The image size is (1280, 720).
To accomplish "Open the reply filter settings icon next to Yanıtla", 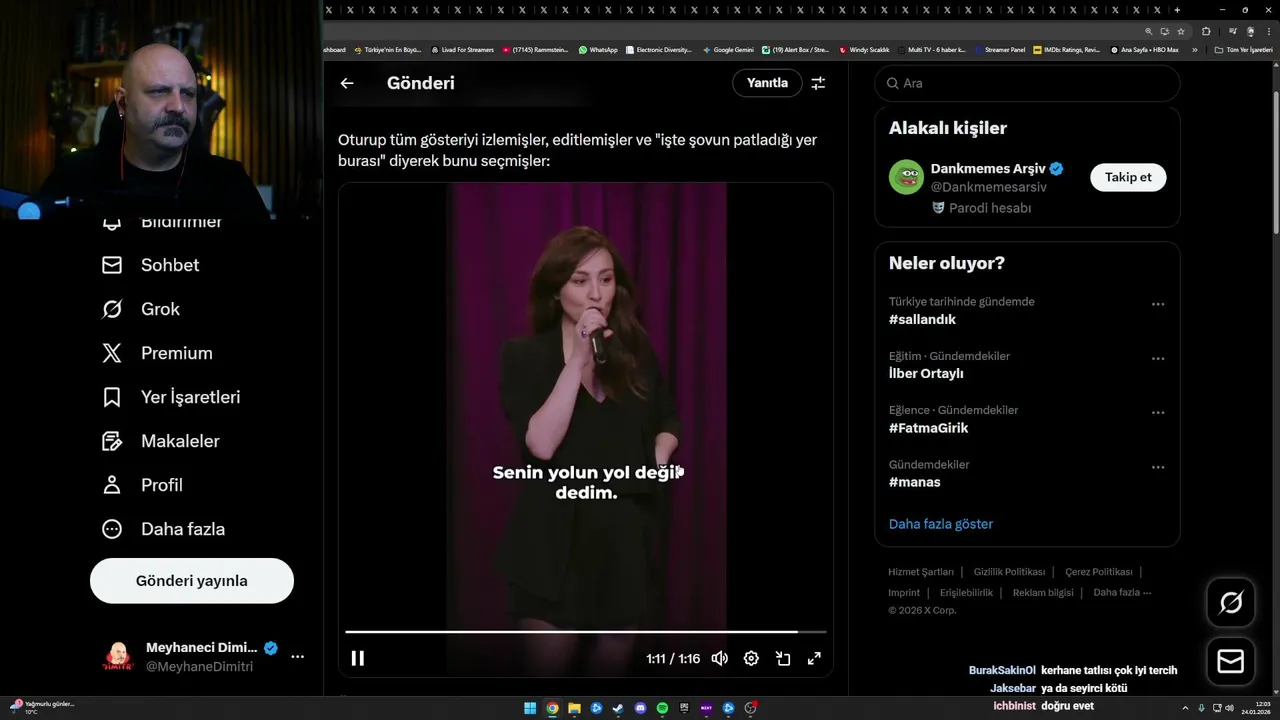I will 818,83.
